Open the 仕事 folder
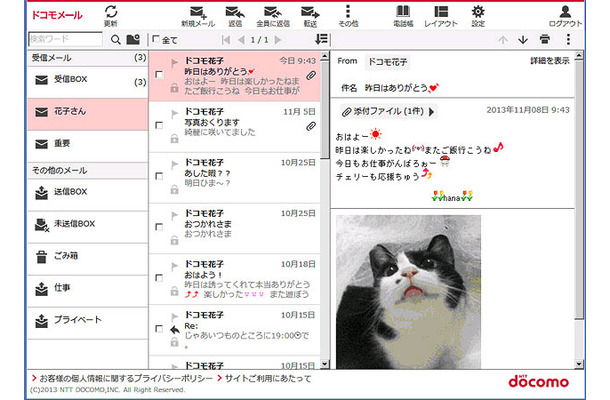This screenshot has height=400, width=610. coord(88,290)
